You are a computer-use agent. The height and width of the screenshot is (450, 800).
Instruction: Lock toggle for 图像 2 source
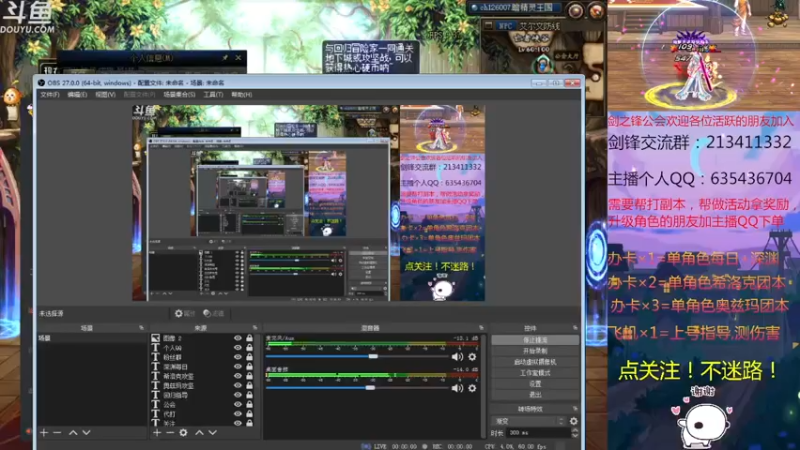[249, 338]
